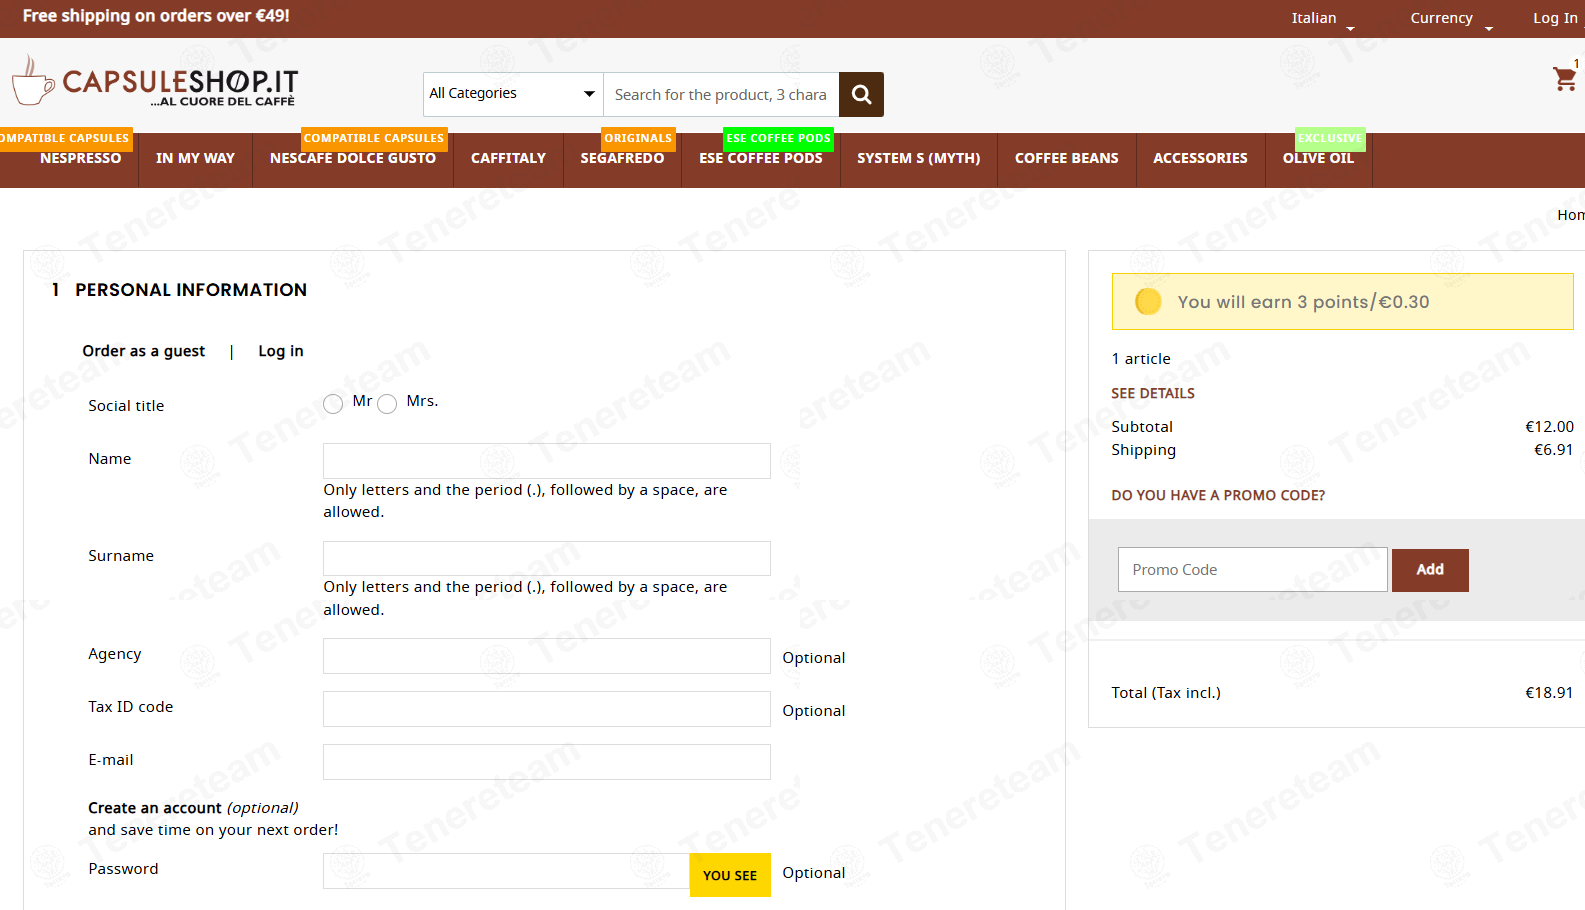
Task: Focus the product search box
Action: pos(721,94)
